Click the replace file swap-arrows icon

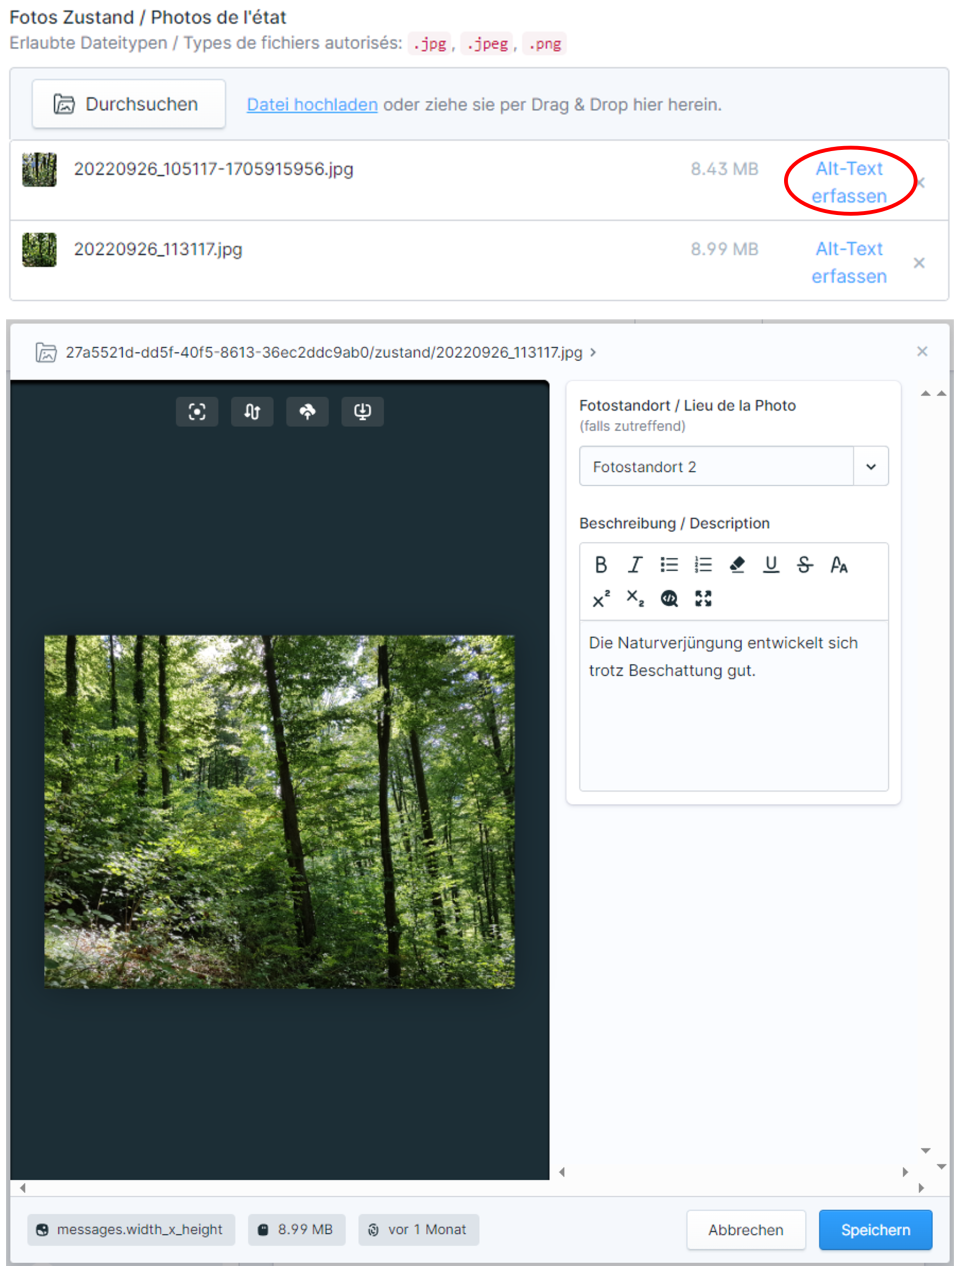pyautogui.click(x=252, y=412)
